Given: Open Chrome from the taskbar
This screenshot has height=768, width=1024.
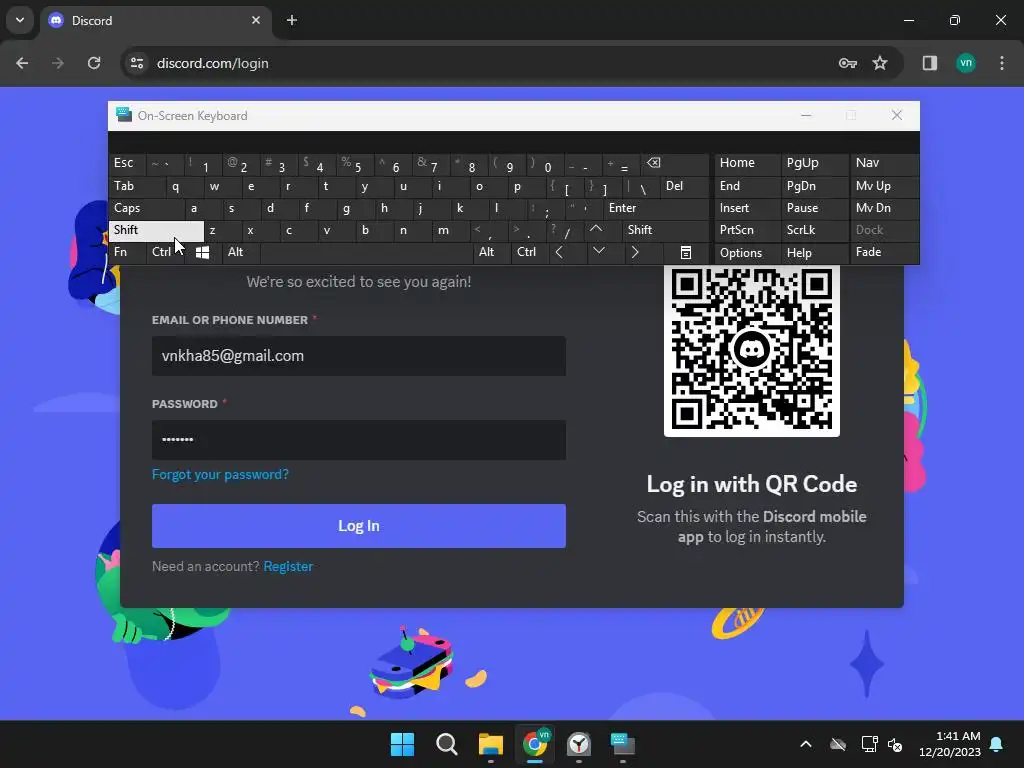Looking at the screenshot, I should [535, 744].
